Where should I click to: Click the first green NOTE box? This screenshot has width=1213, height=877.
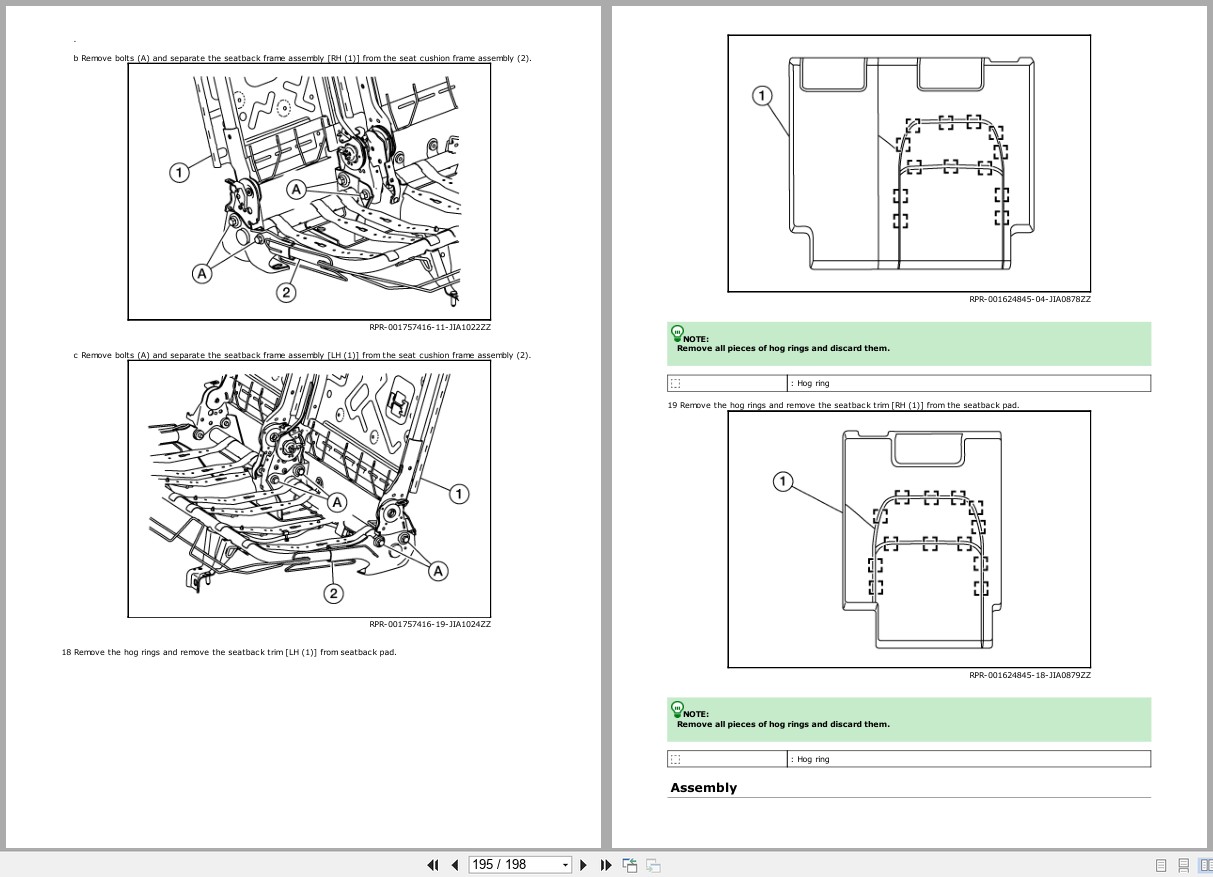(909, 343)
